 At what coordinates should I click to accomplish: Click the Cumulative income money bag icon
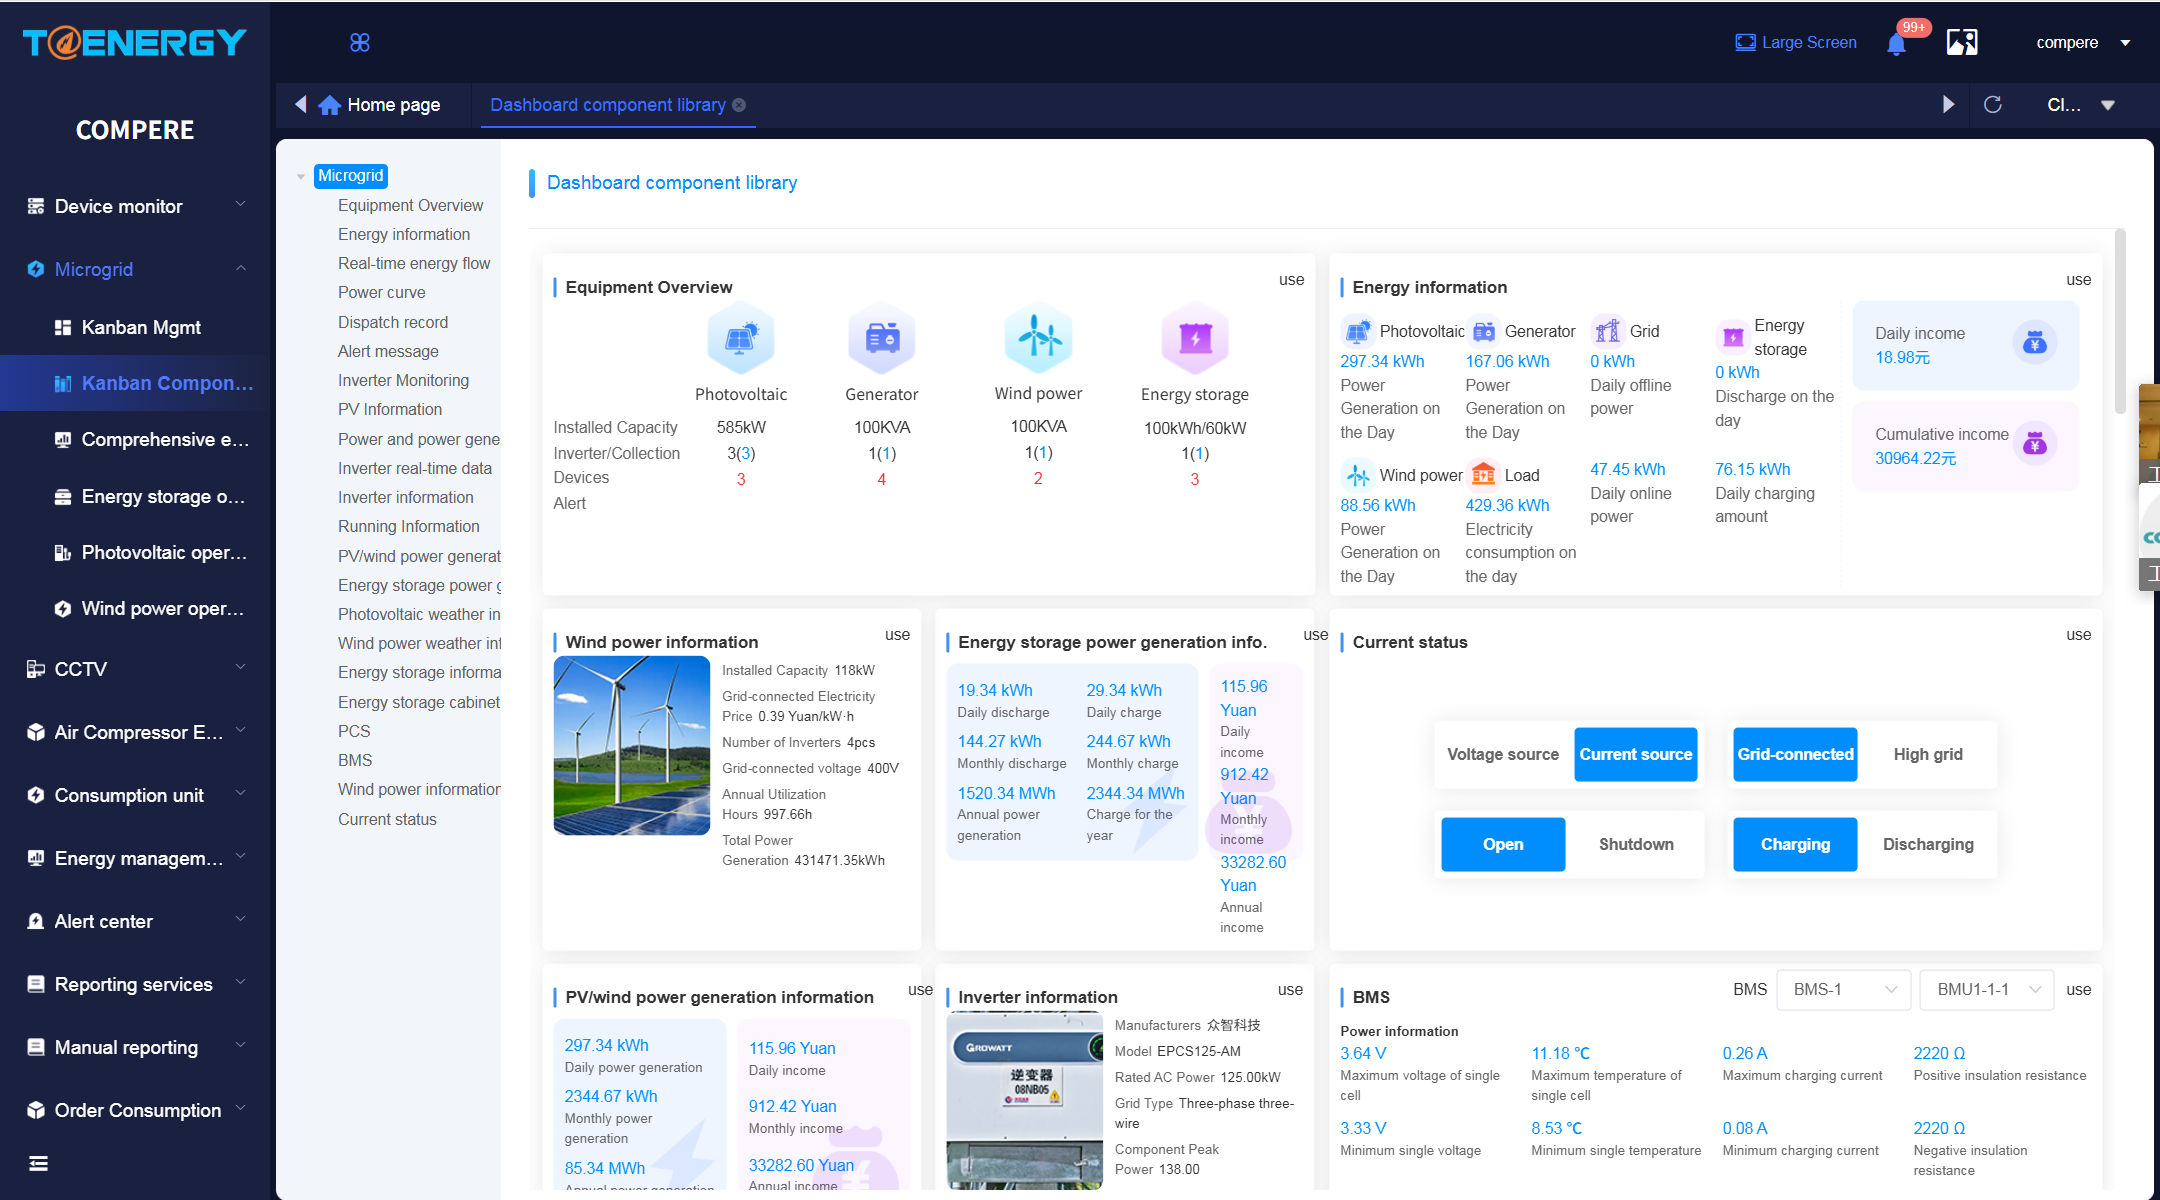click(2035, 444)
